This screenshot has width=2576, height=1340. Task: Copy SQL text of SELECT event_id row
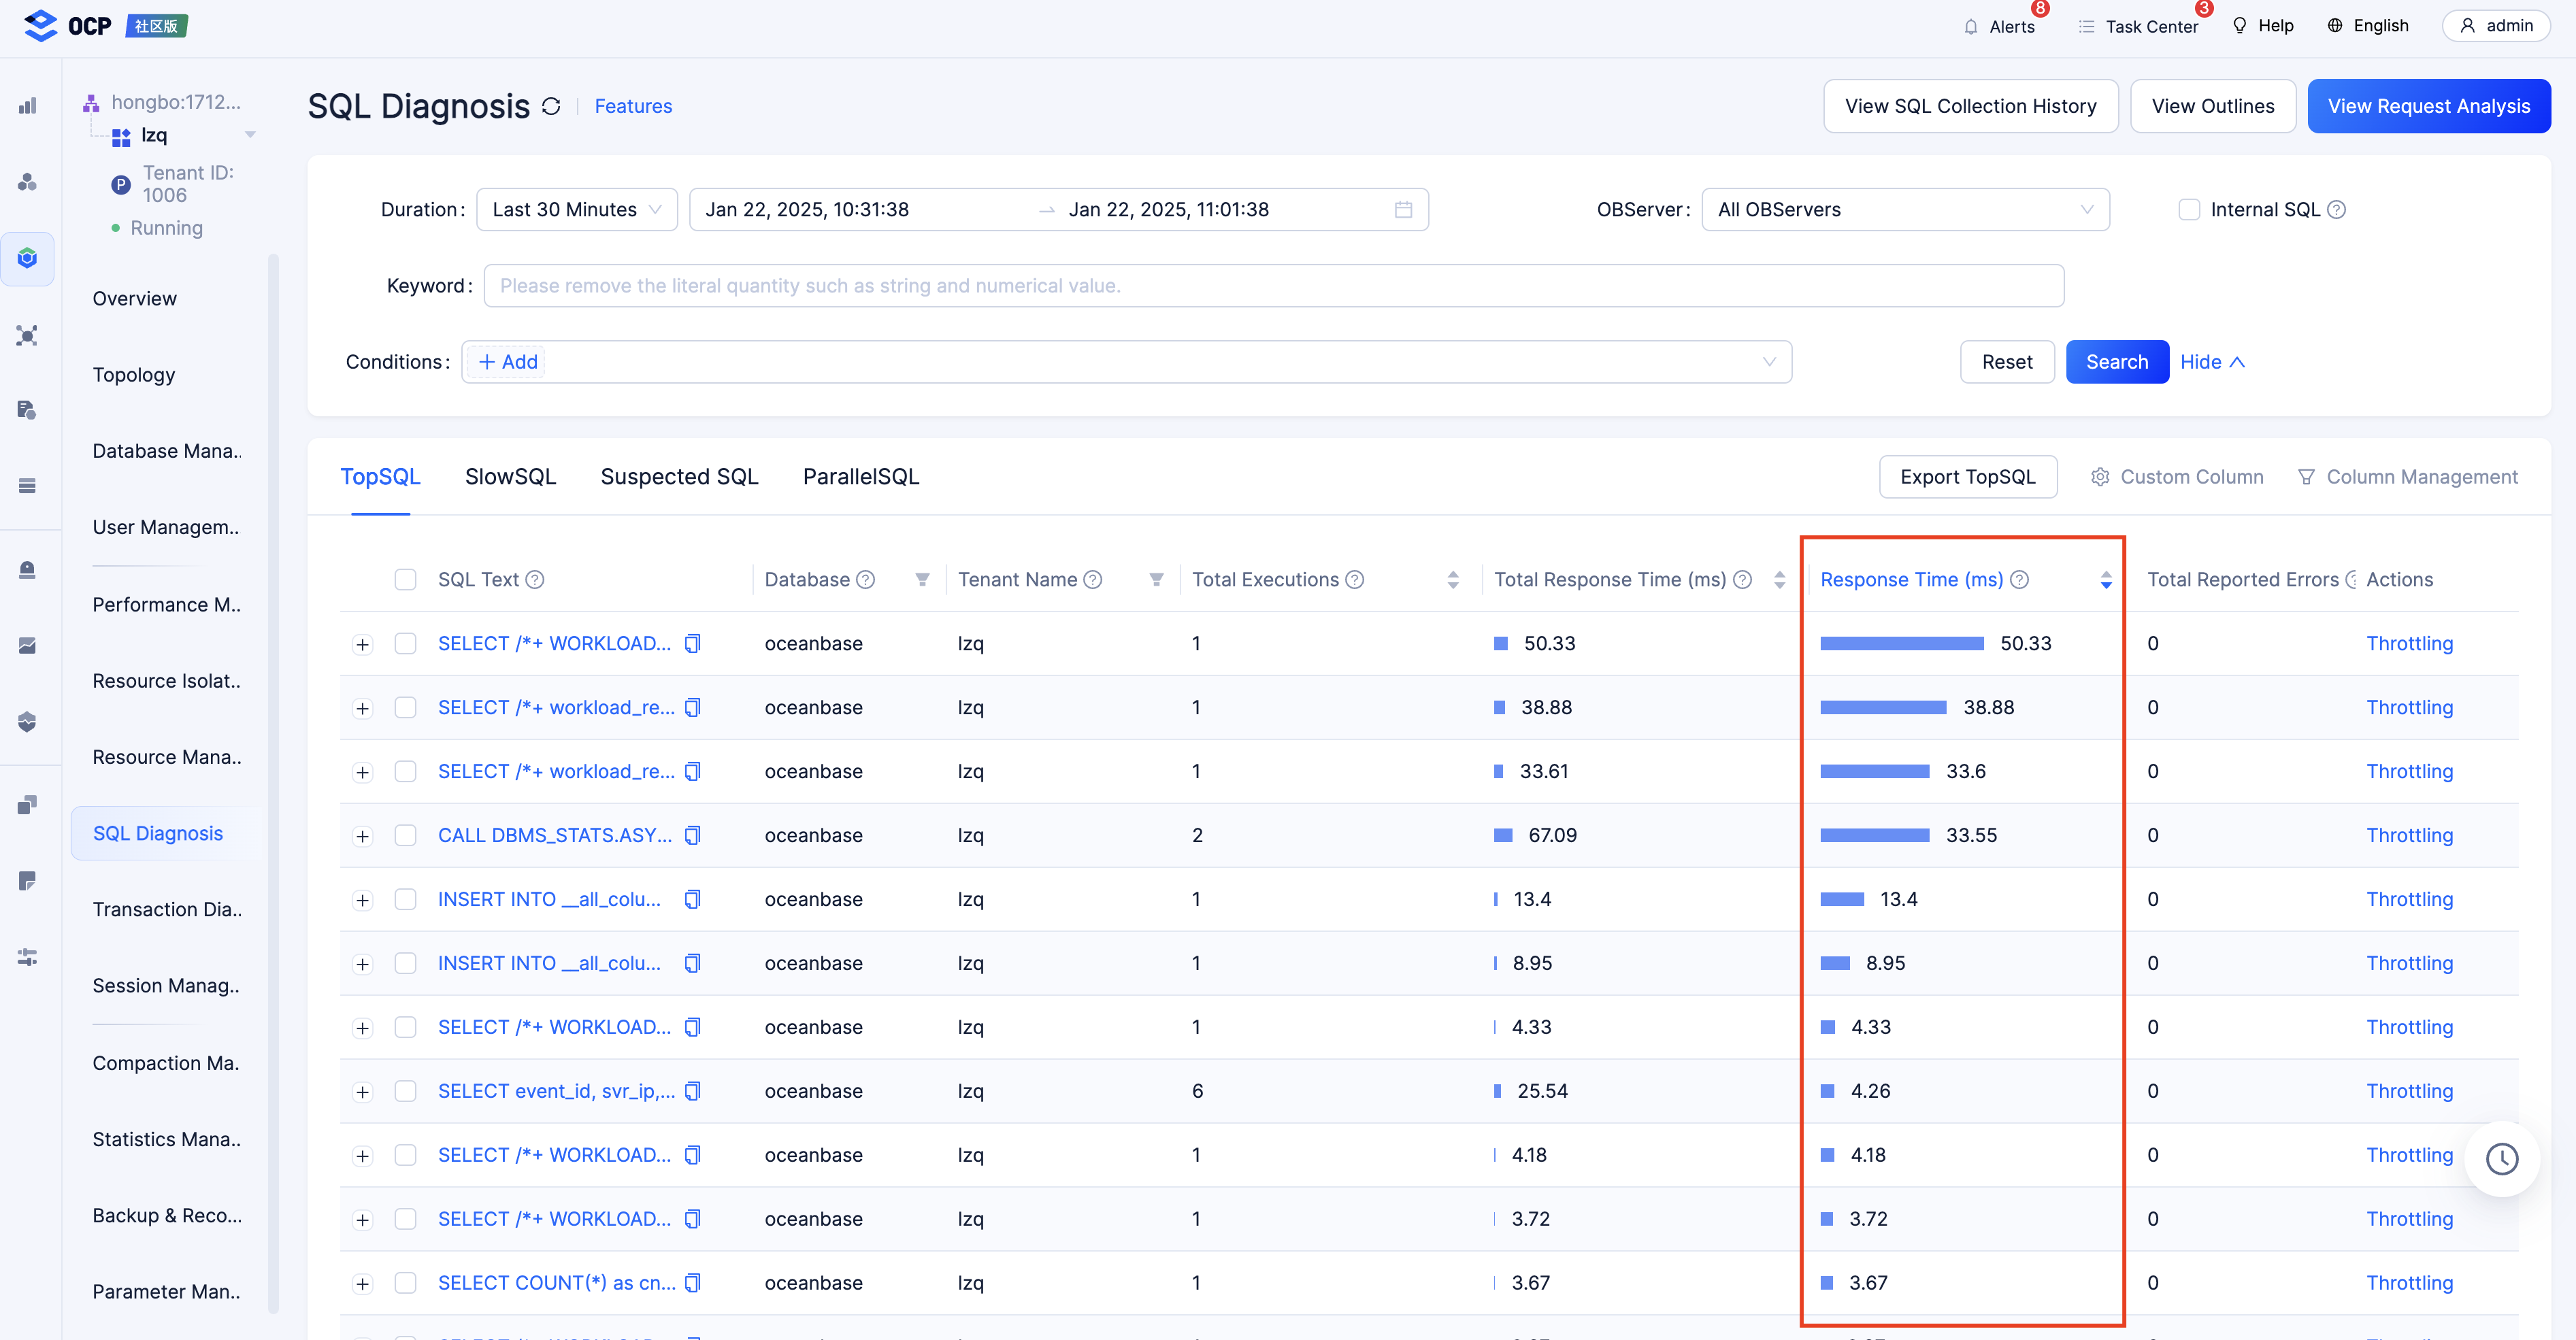(x=692, y=1091)
